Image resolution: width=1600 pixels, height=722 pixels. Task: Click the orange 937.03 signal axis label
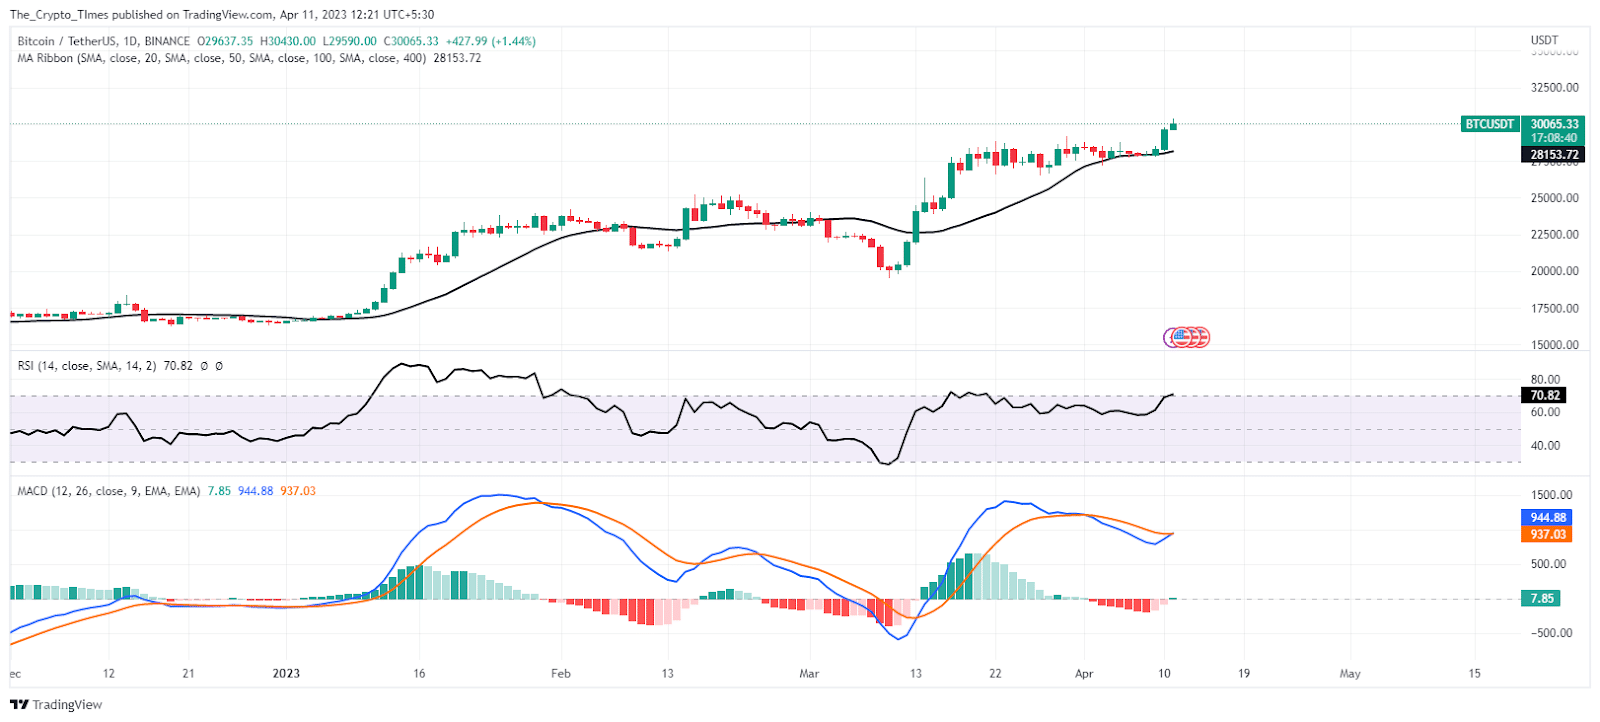coord(1548,535)
